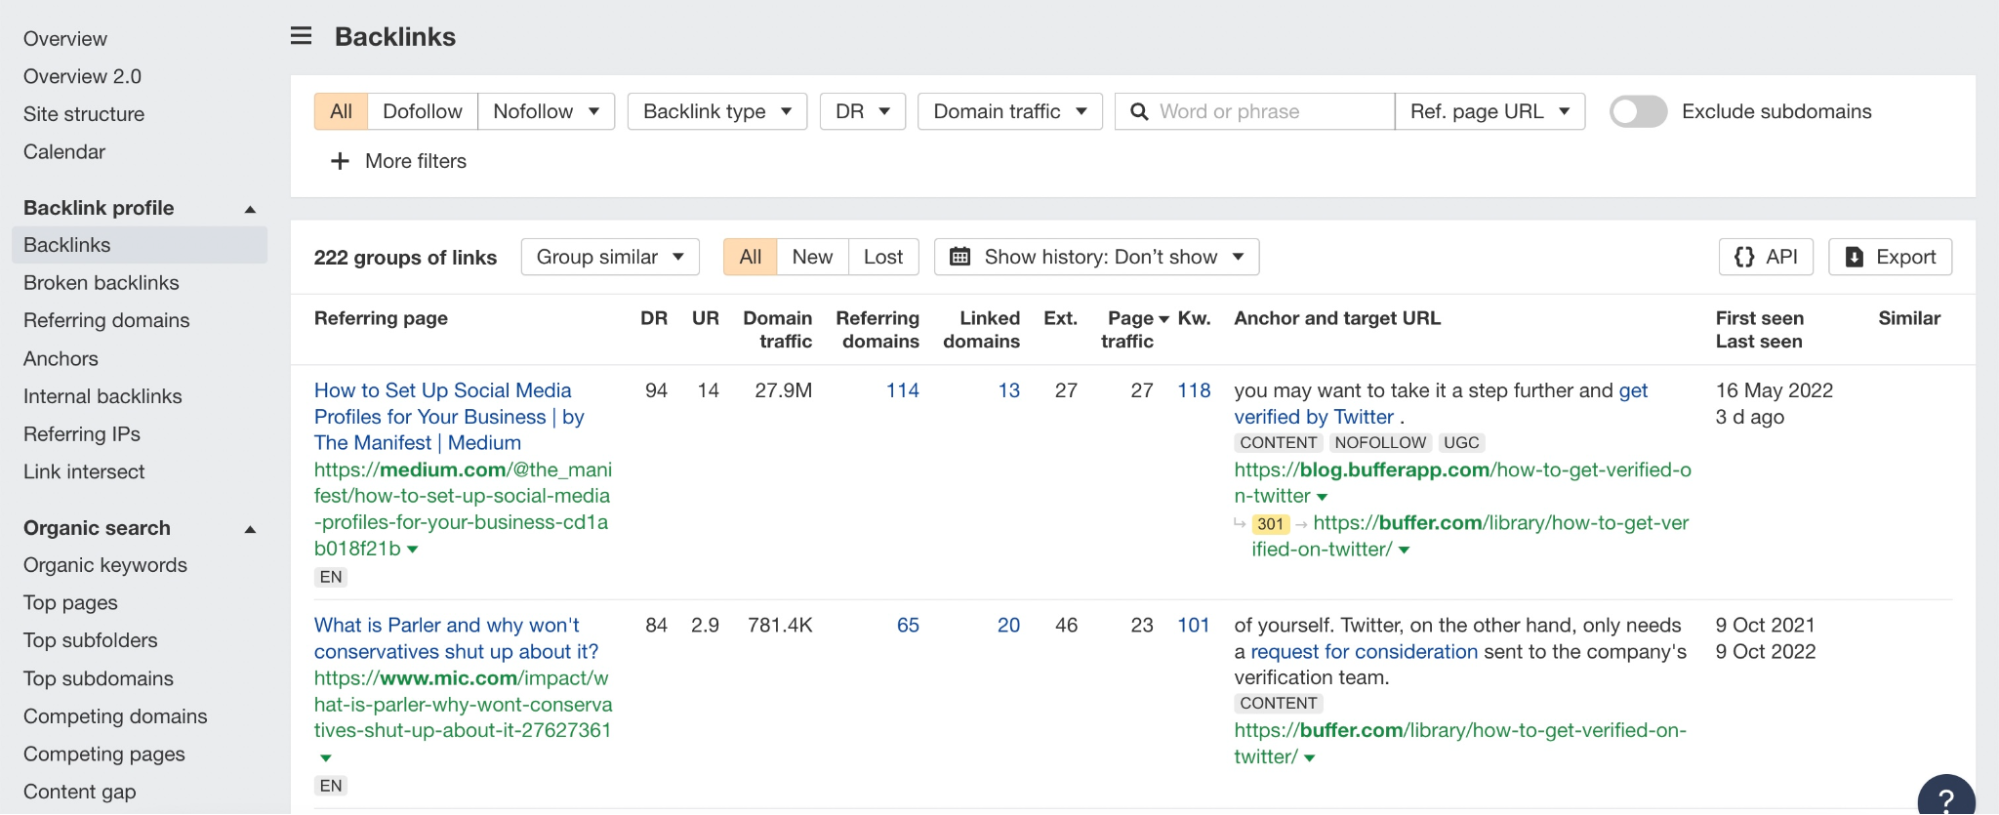Collapse the Backlink profile section
This screenshot has width=1999, height=815.
[x=250, y=209]
